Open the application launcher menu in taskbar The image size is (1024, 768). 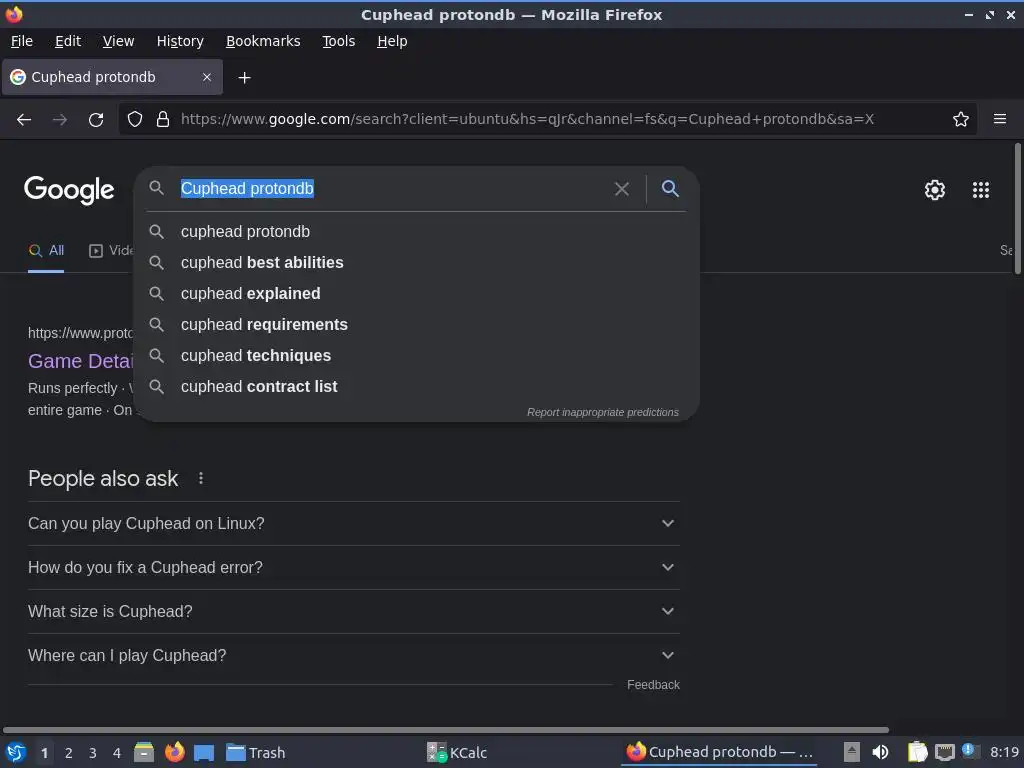[x=16, y=752]
